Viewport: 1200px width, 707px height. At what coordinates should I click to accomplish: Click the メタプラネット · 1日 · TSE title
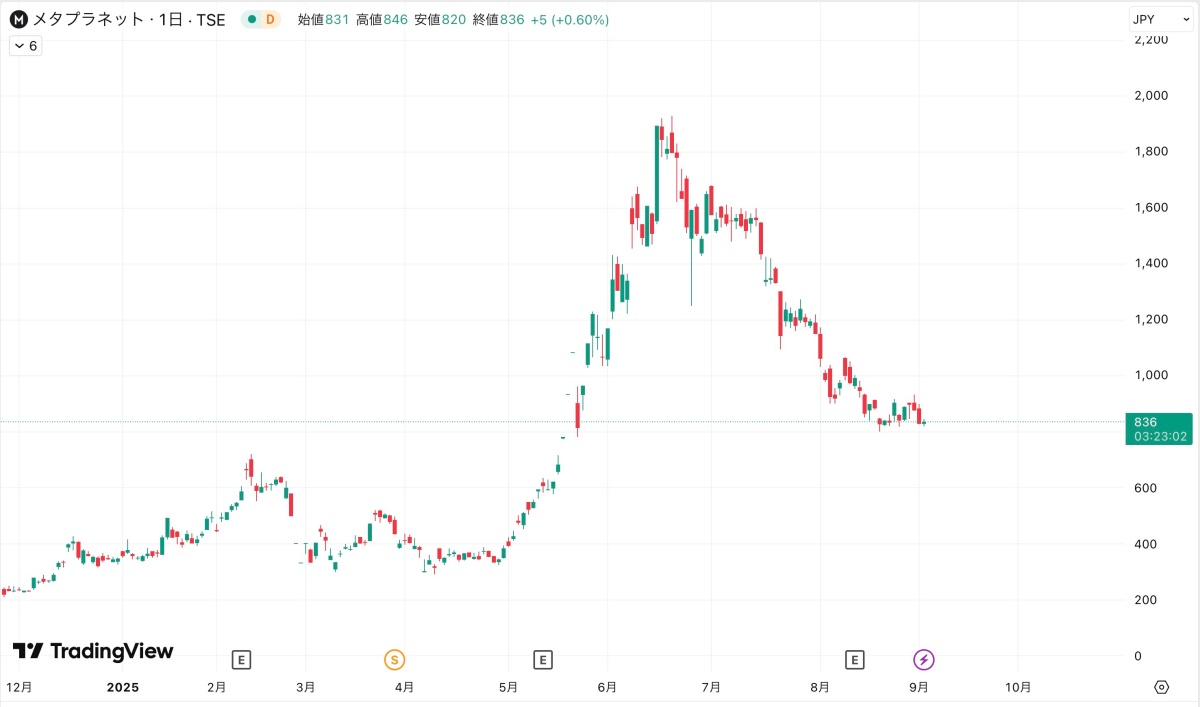[x=129, y=19]
